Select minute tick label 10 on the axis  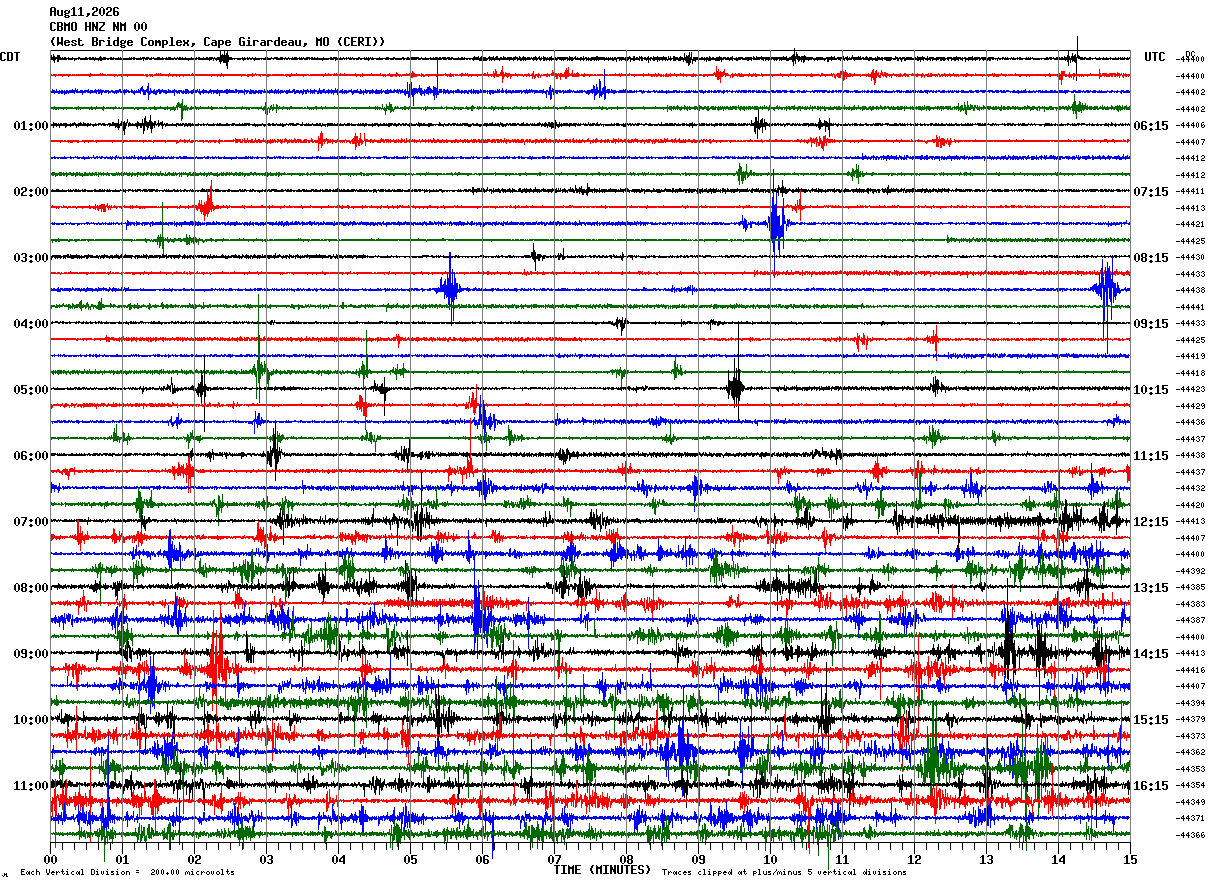pos(770,860)
